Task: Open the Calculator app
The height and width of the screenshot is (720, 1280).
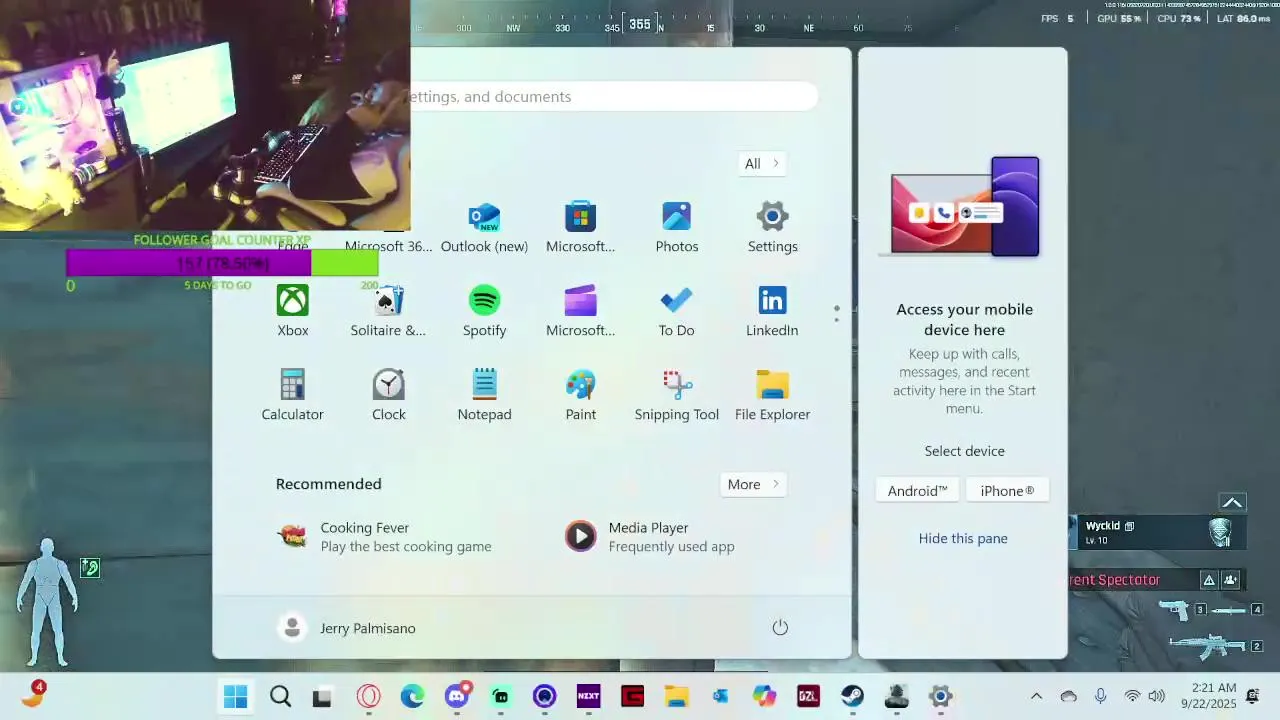Action: click(293, 396)
